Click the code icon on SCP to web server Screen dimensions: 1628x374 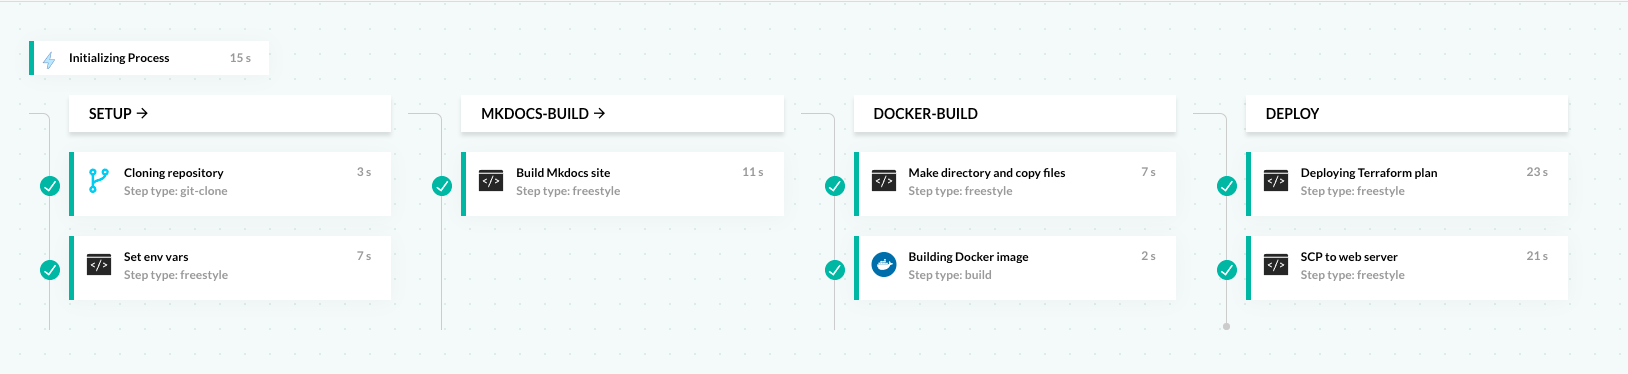pos(1276,265)
